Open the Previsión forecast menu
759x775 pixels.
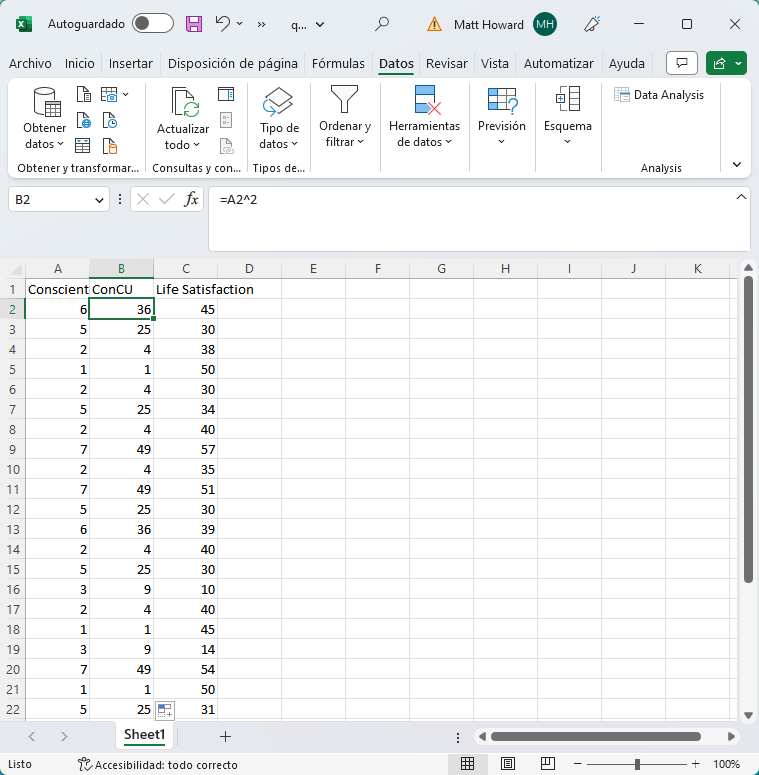pos(501,118)
